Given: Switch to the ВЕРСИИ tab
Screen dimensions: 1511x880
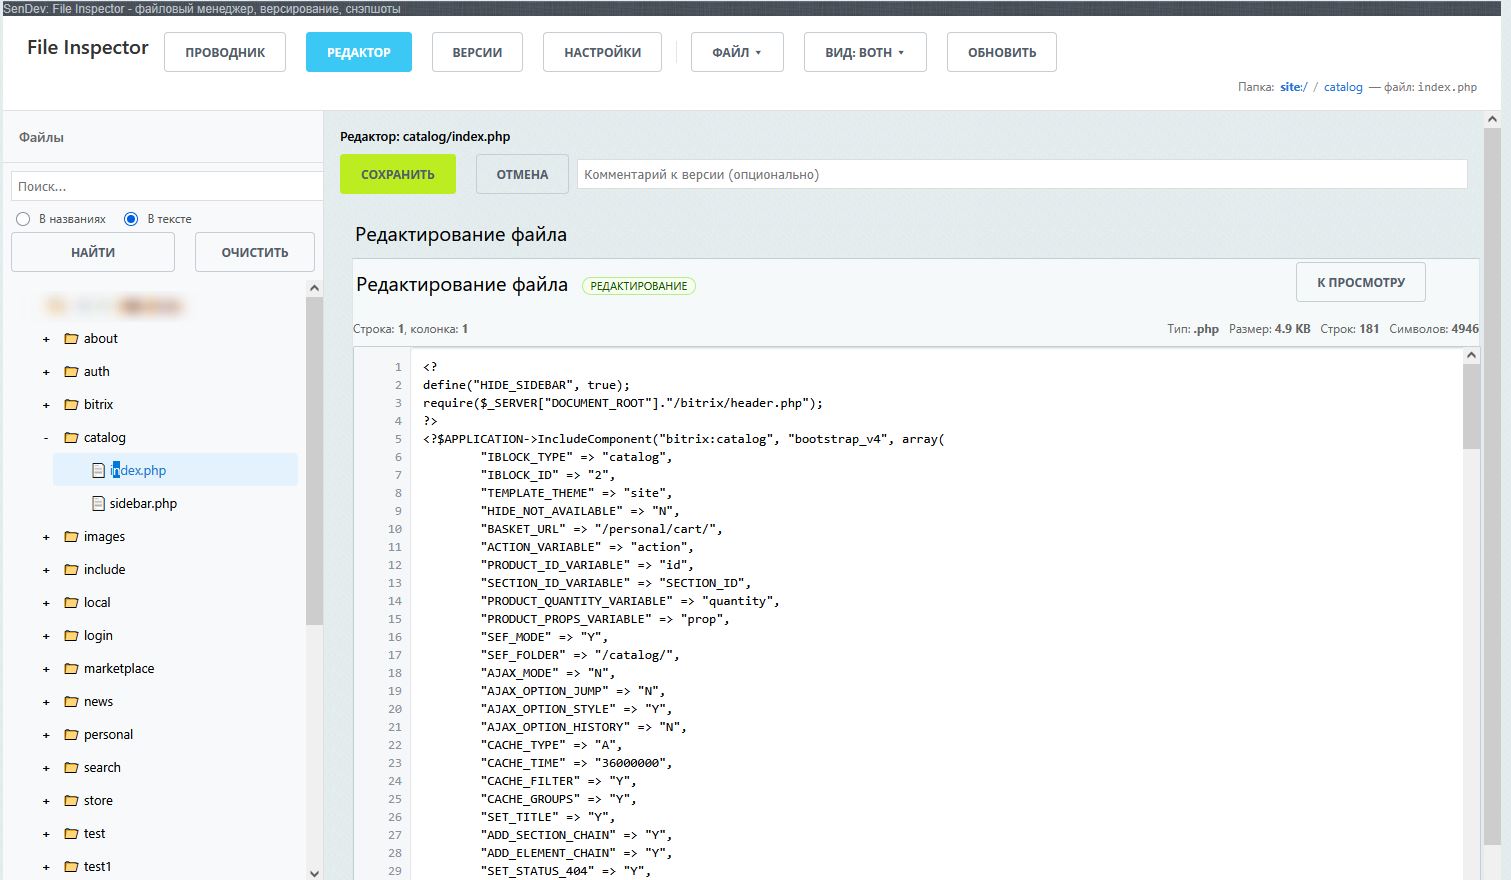Looking at the screenshot, I should tap(477, 52).
